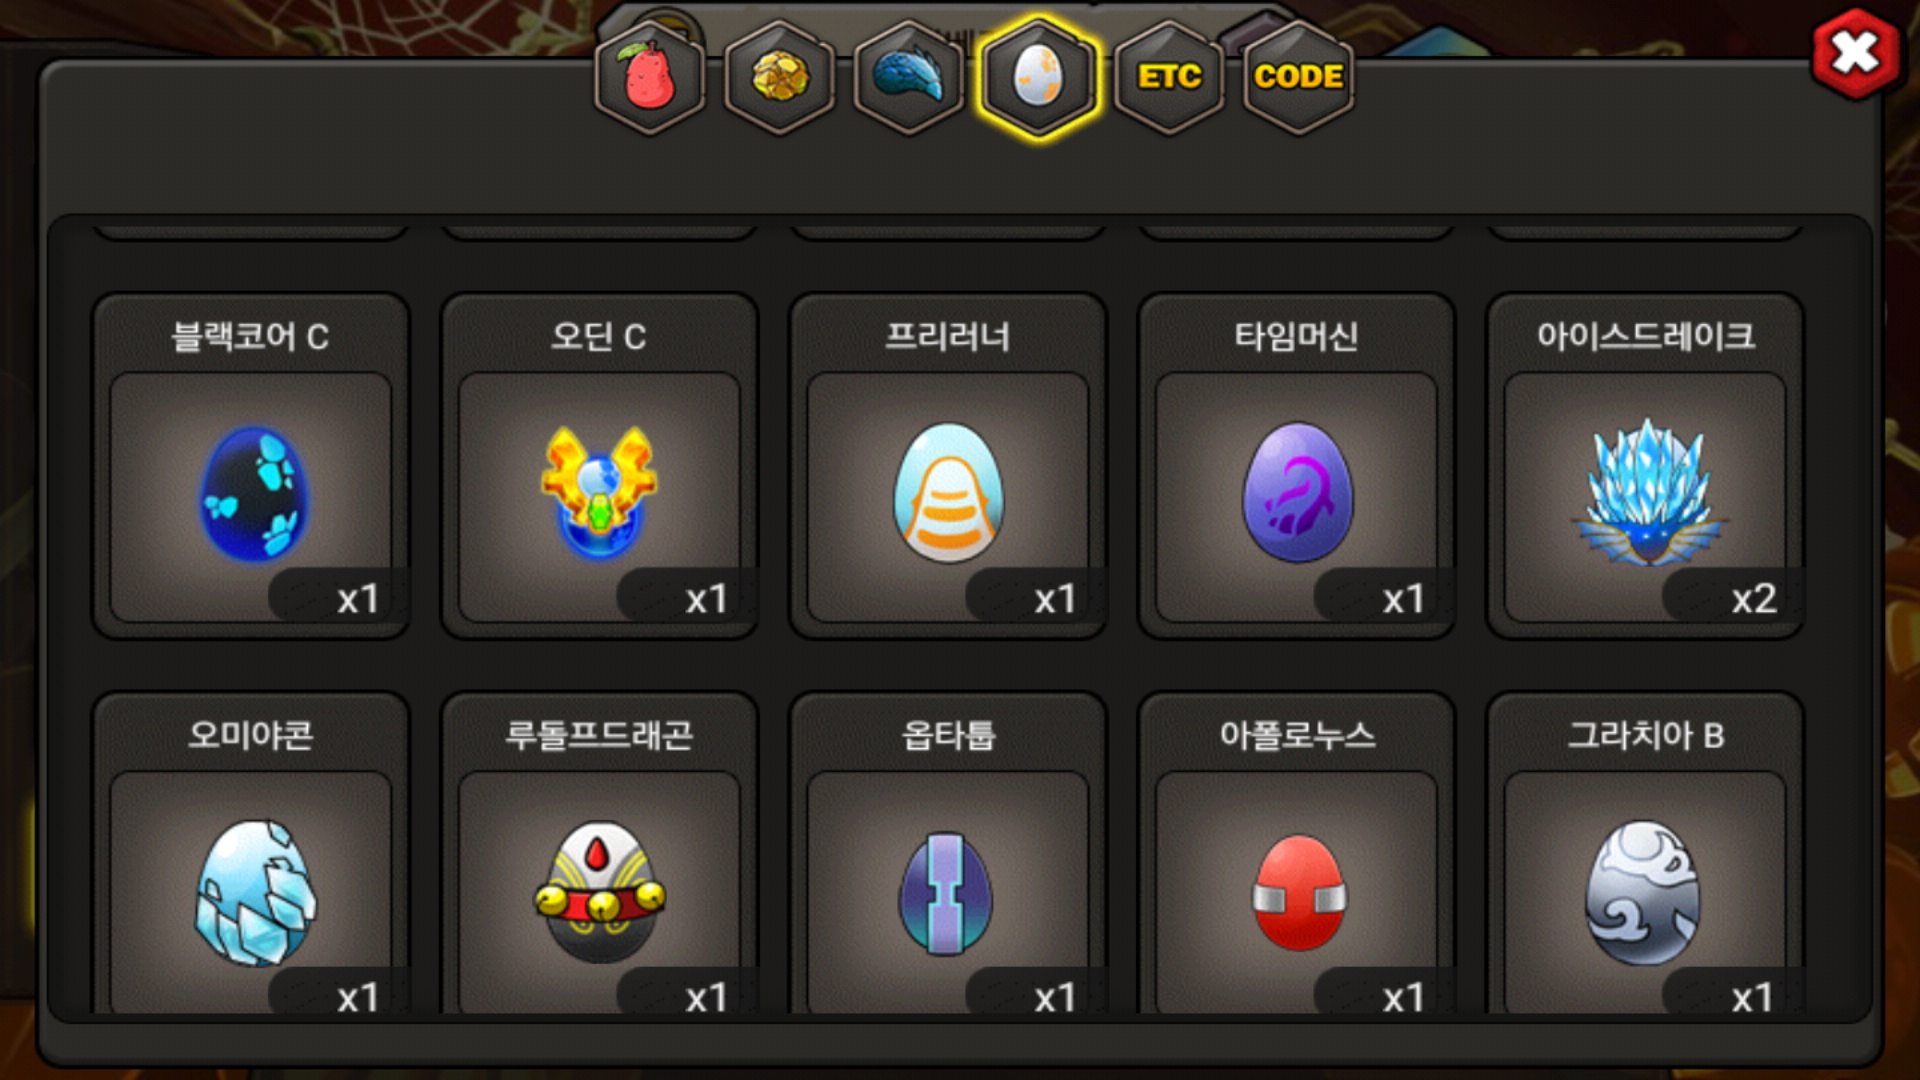
Task: Open the ETC items tab
Action: [x=1169, y=77]
